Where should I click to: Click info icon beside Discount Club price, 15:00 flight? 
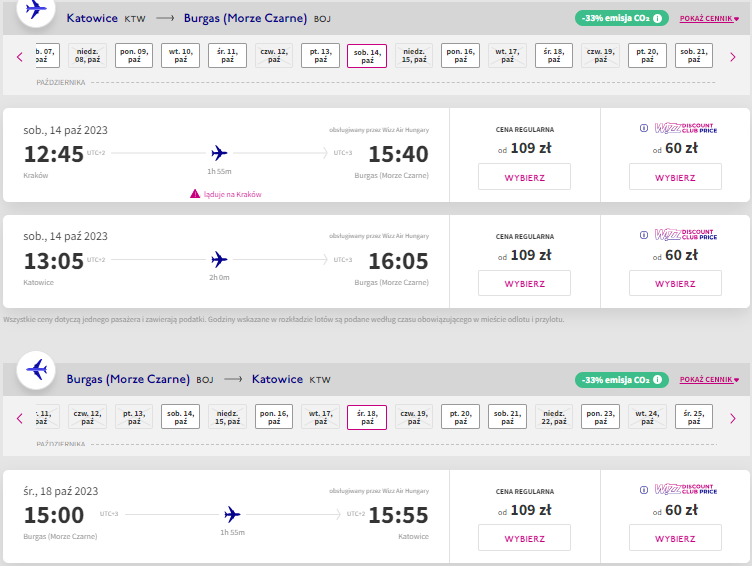tap(644, 489)
